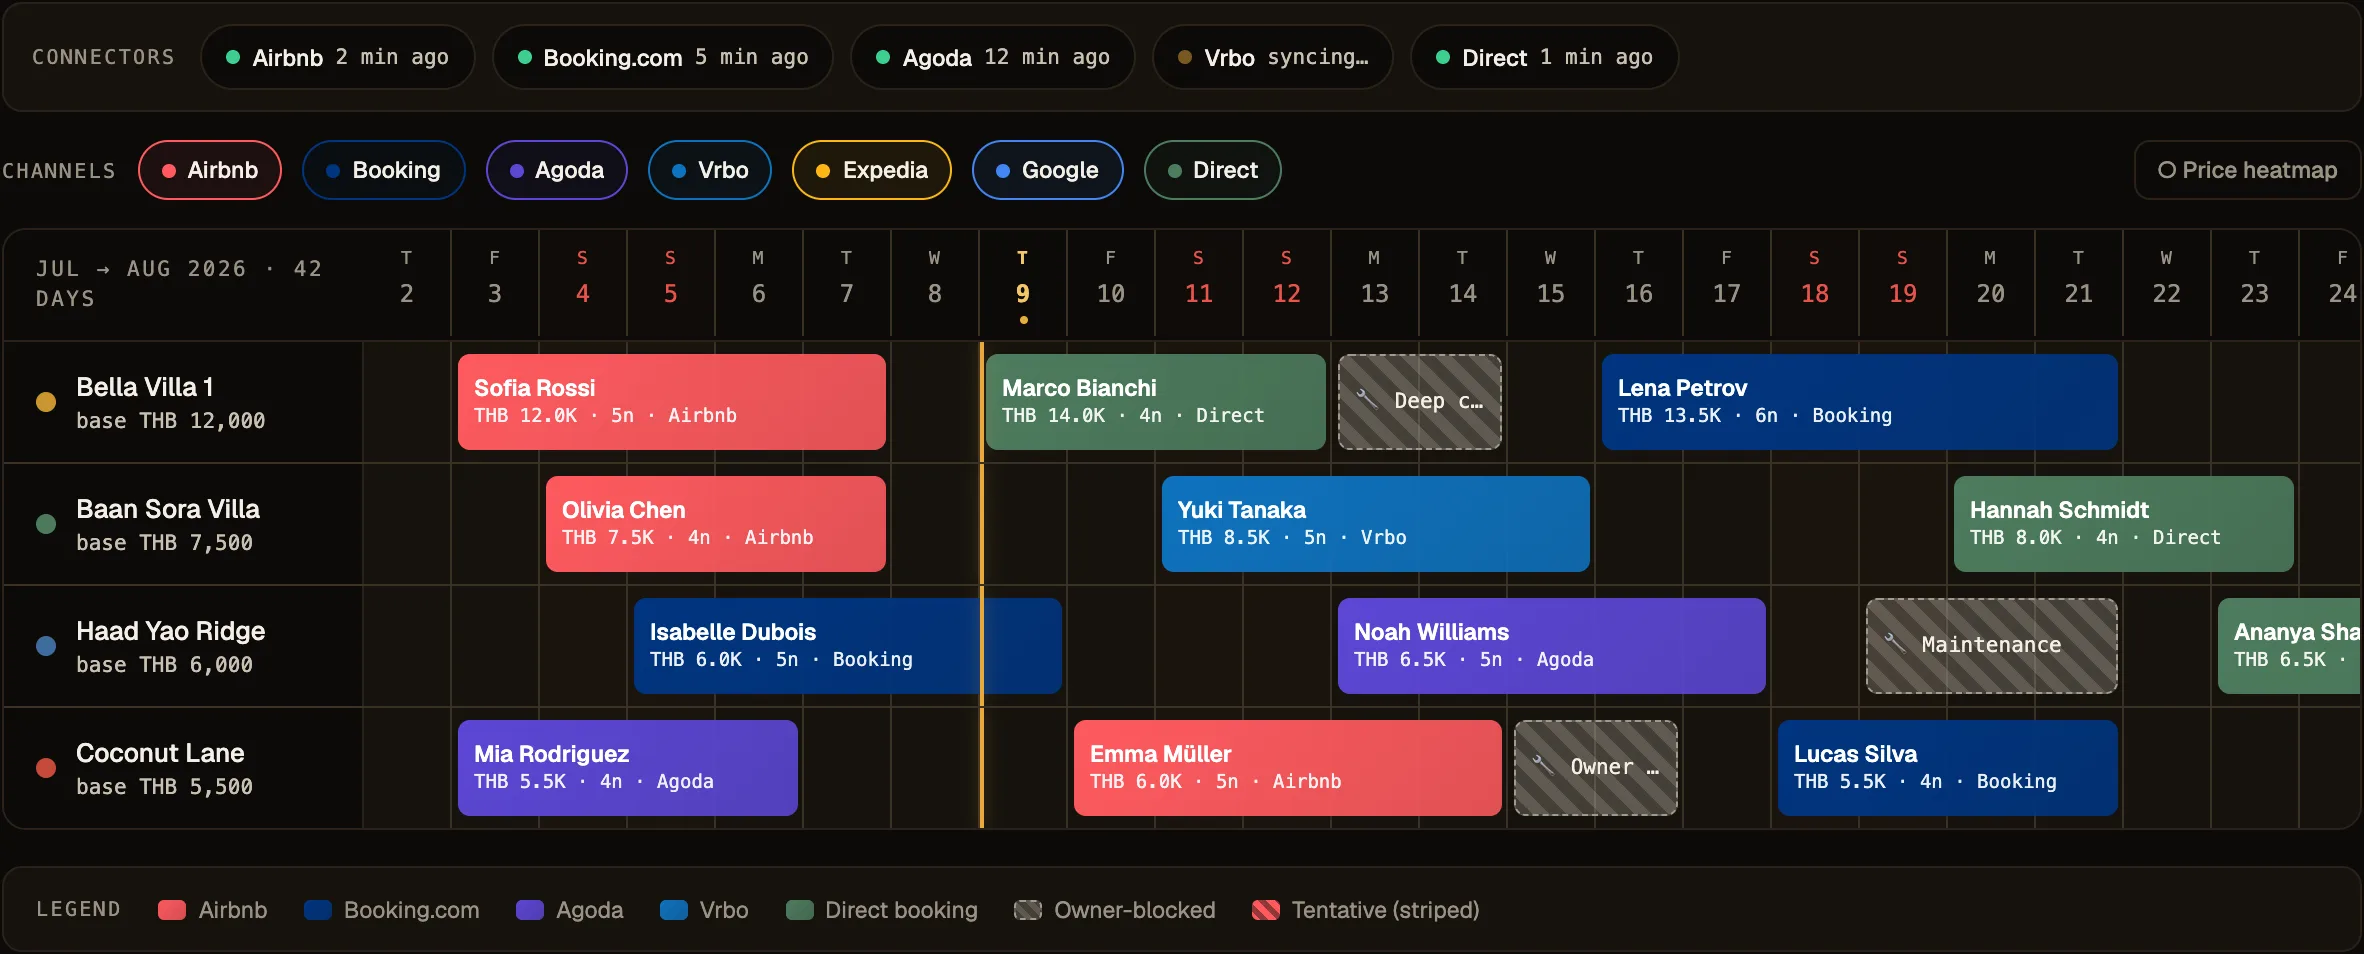The image size is (2364, 954).
Task: Click the wrench icon on Deep clean block
Action: pyautogui.click(x=1367, y=398)
